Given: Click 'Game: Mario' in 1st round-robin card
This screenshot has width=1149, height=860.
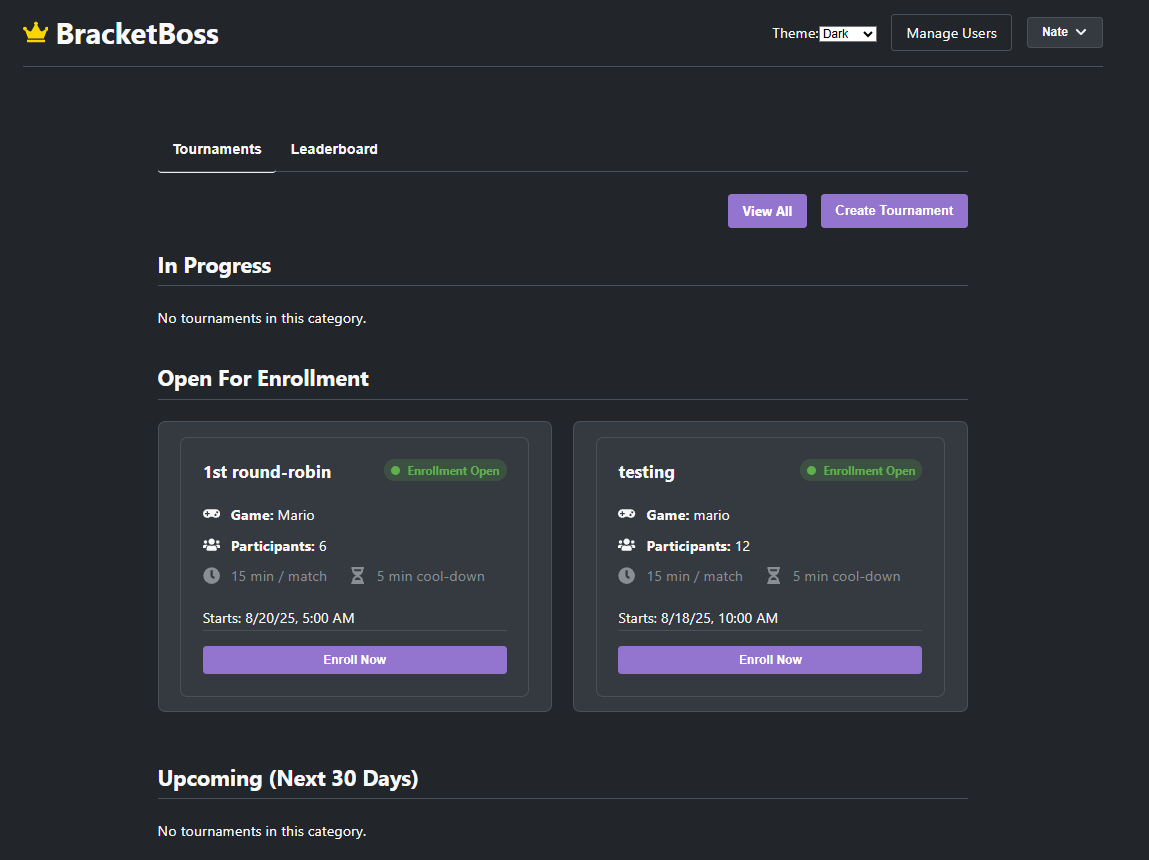Looking at the screenshot, I should coord(273,515).
